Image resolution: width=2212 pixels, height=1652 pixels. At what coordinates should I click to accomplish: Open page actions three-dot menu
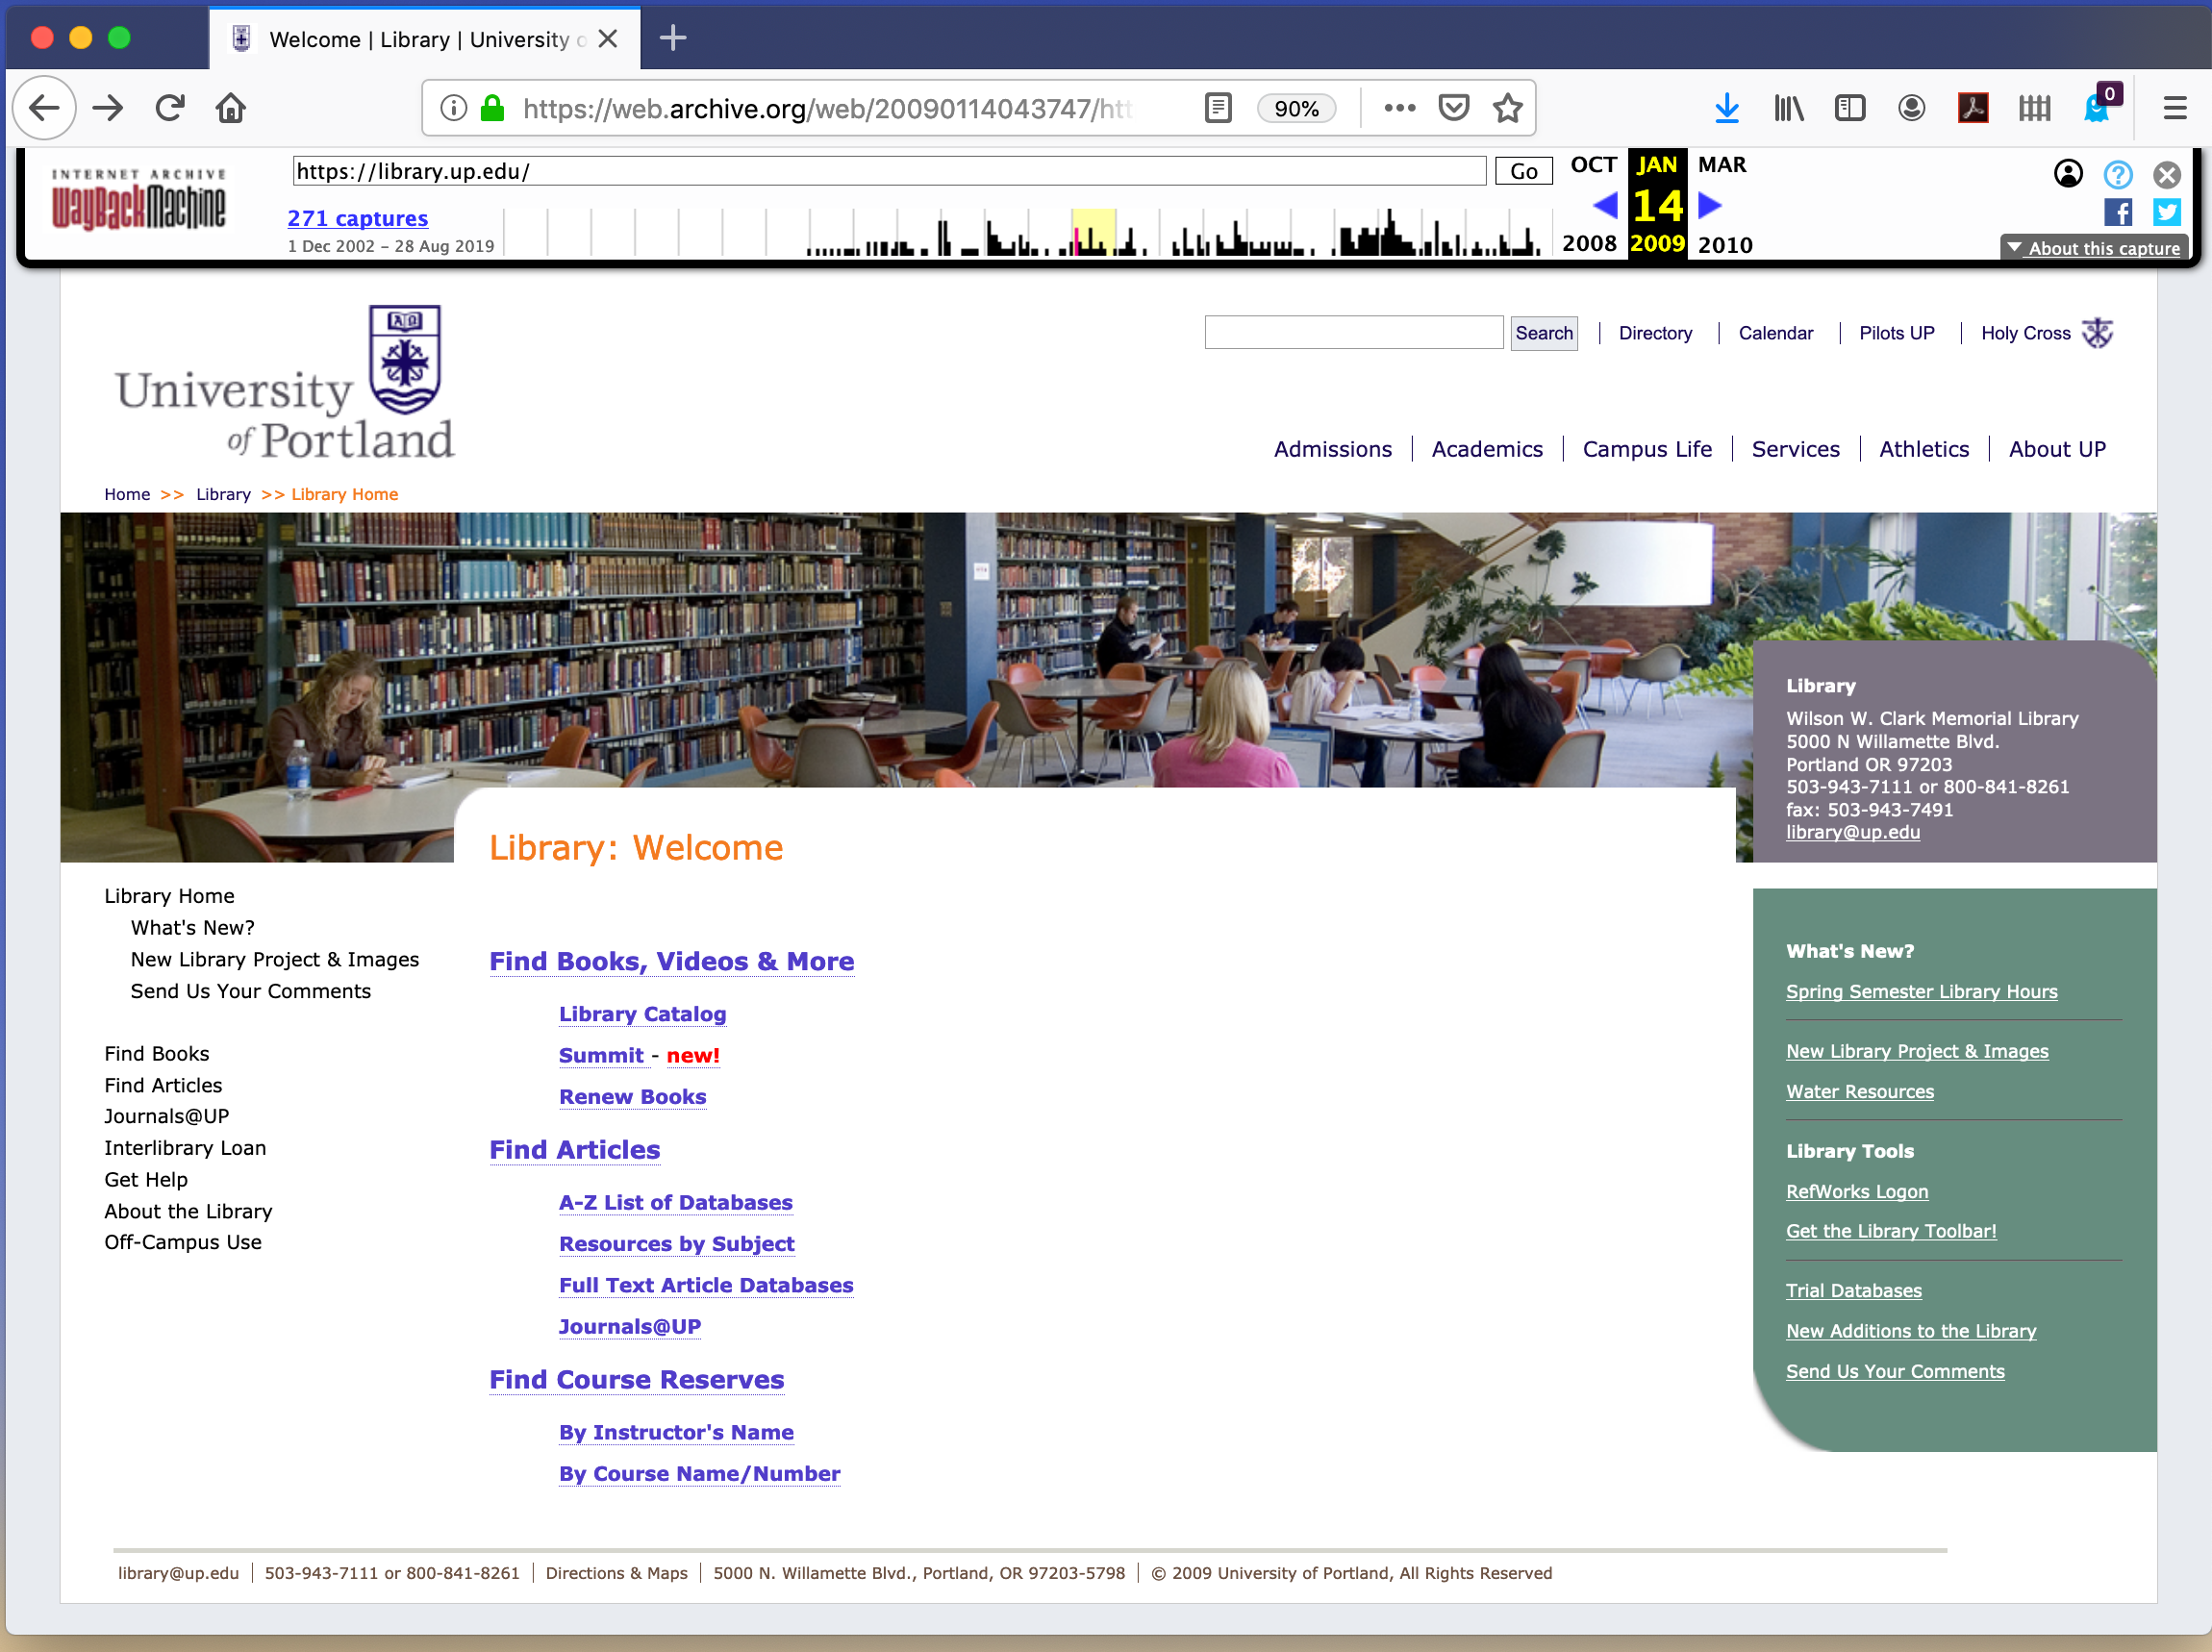[1399, 108]
